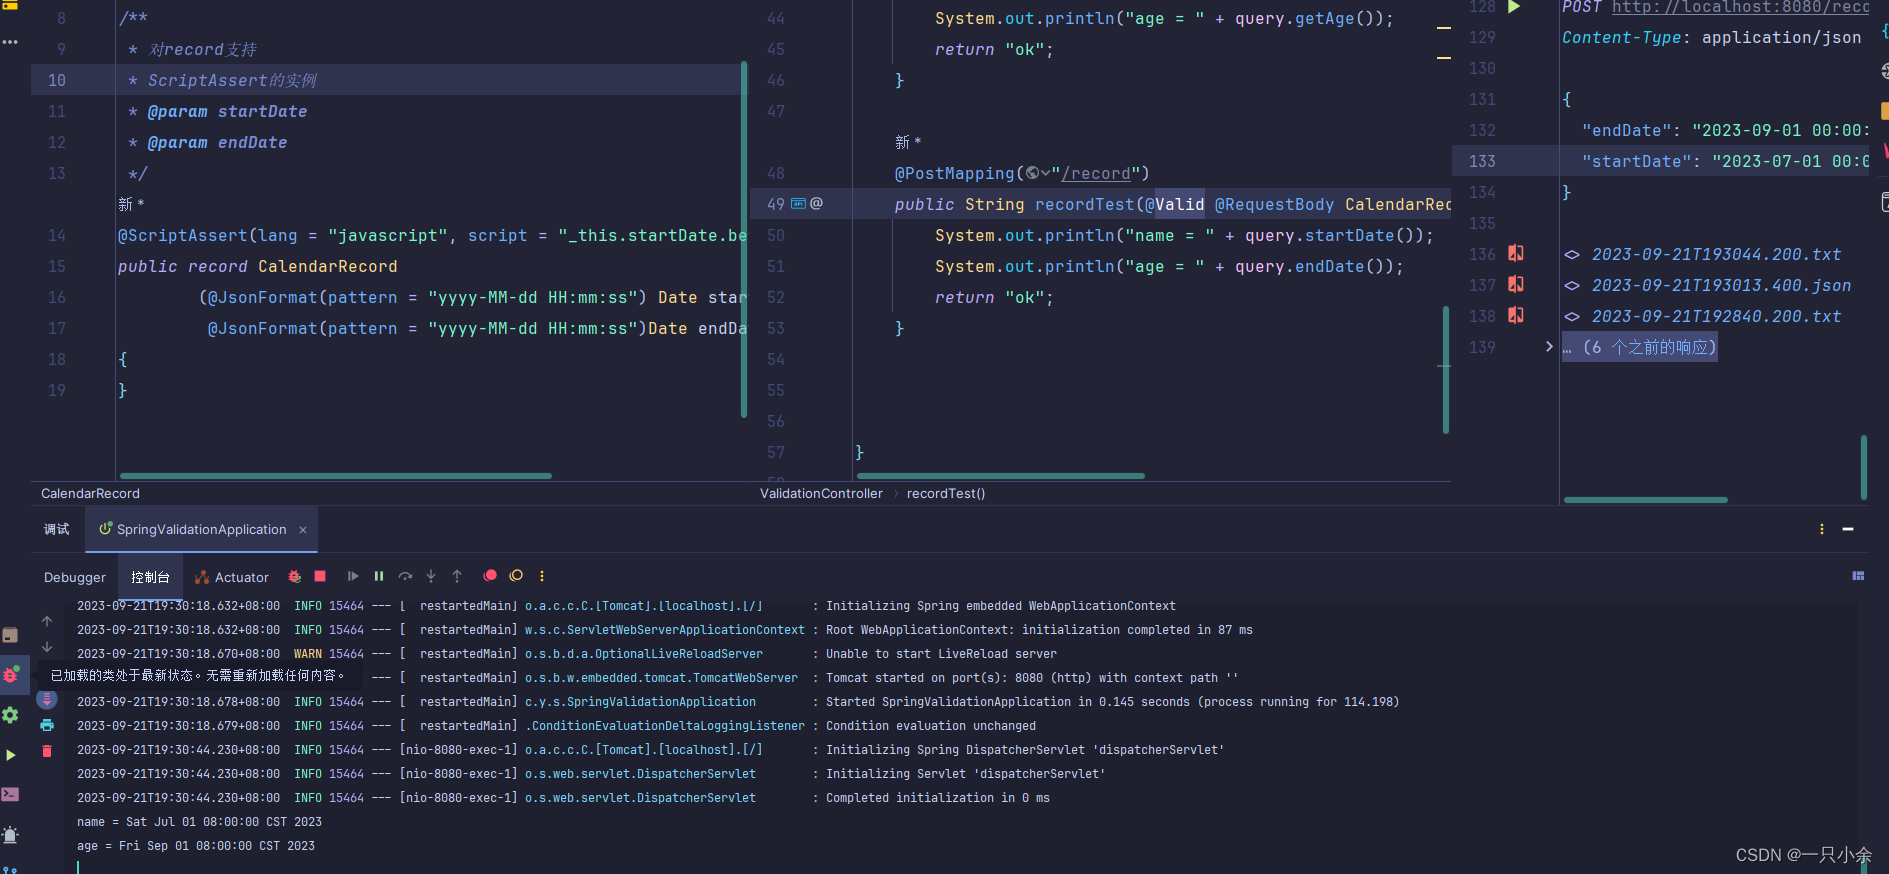Open response file 2023-09-21T193044.200.txt
The image size is (1889, 874).
click(x=1716, y=254)
